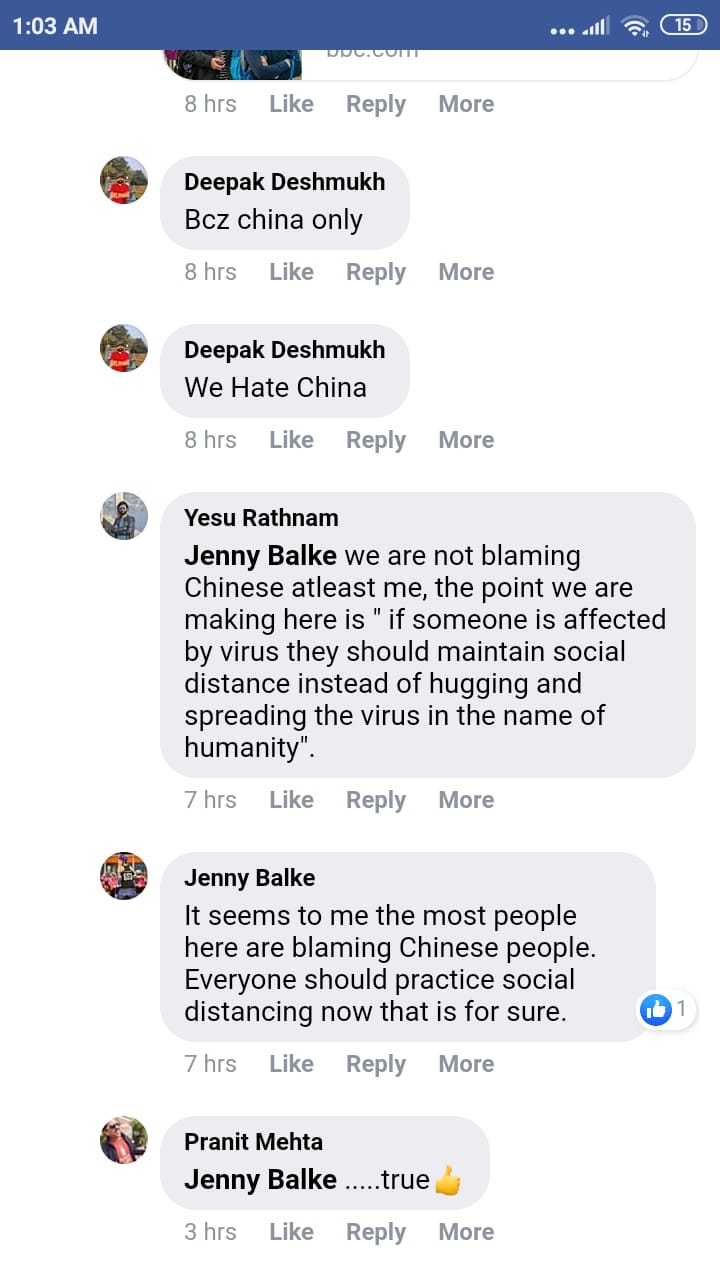Tap avatar beside 'Bcz china only' comment
The width and height of the screenshot is (720, 1280).
[x=124, y=180]
